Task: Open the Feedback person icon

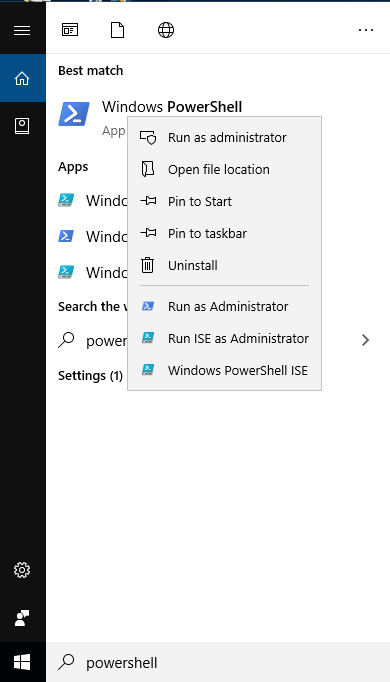Action: click(22, 618)
